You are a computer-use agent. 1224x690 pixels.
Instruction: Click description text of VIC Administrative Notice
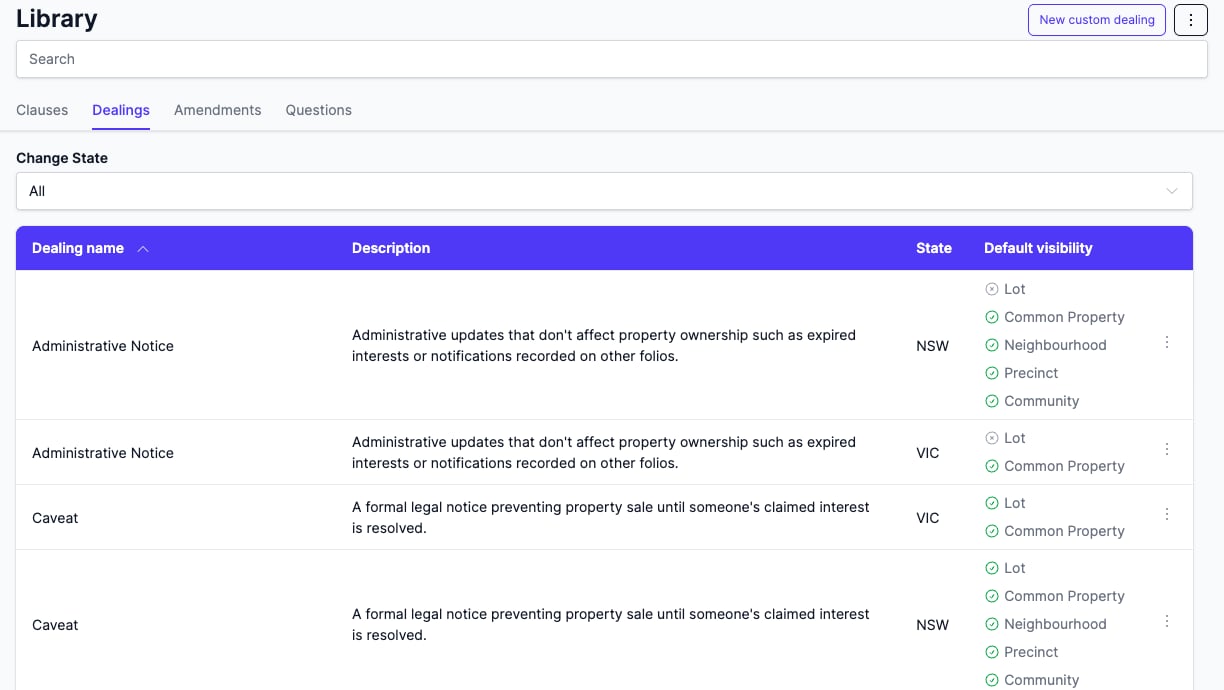pos(604,452)
